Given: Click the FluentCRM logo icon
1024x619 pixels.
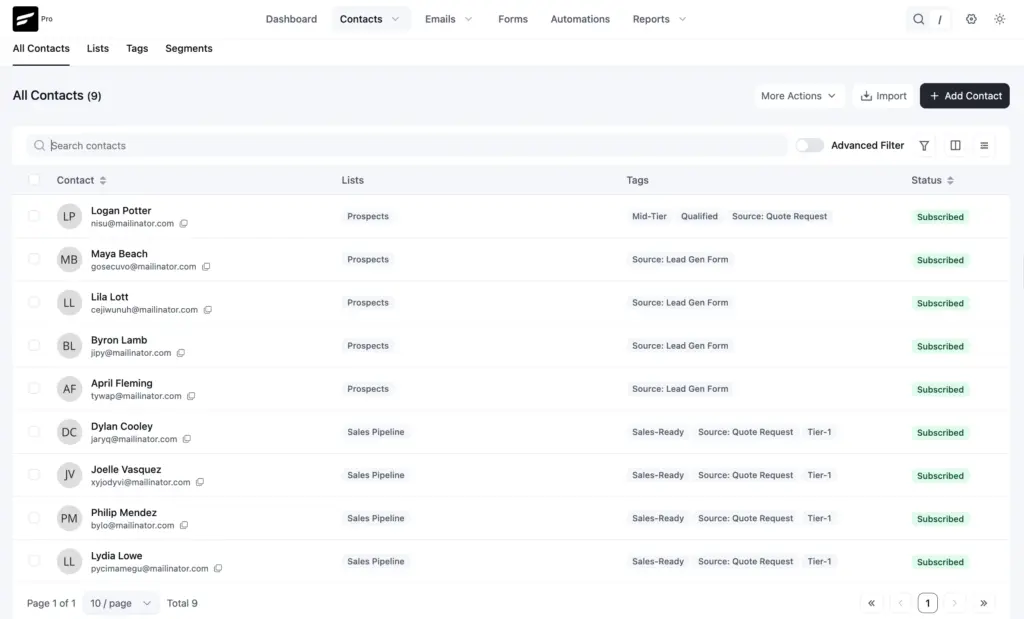Looking at the screenshot, I should [25, 19].
